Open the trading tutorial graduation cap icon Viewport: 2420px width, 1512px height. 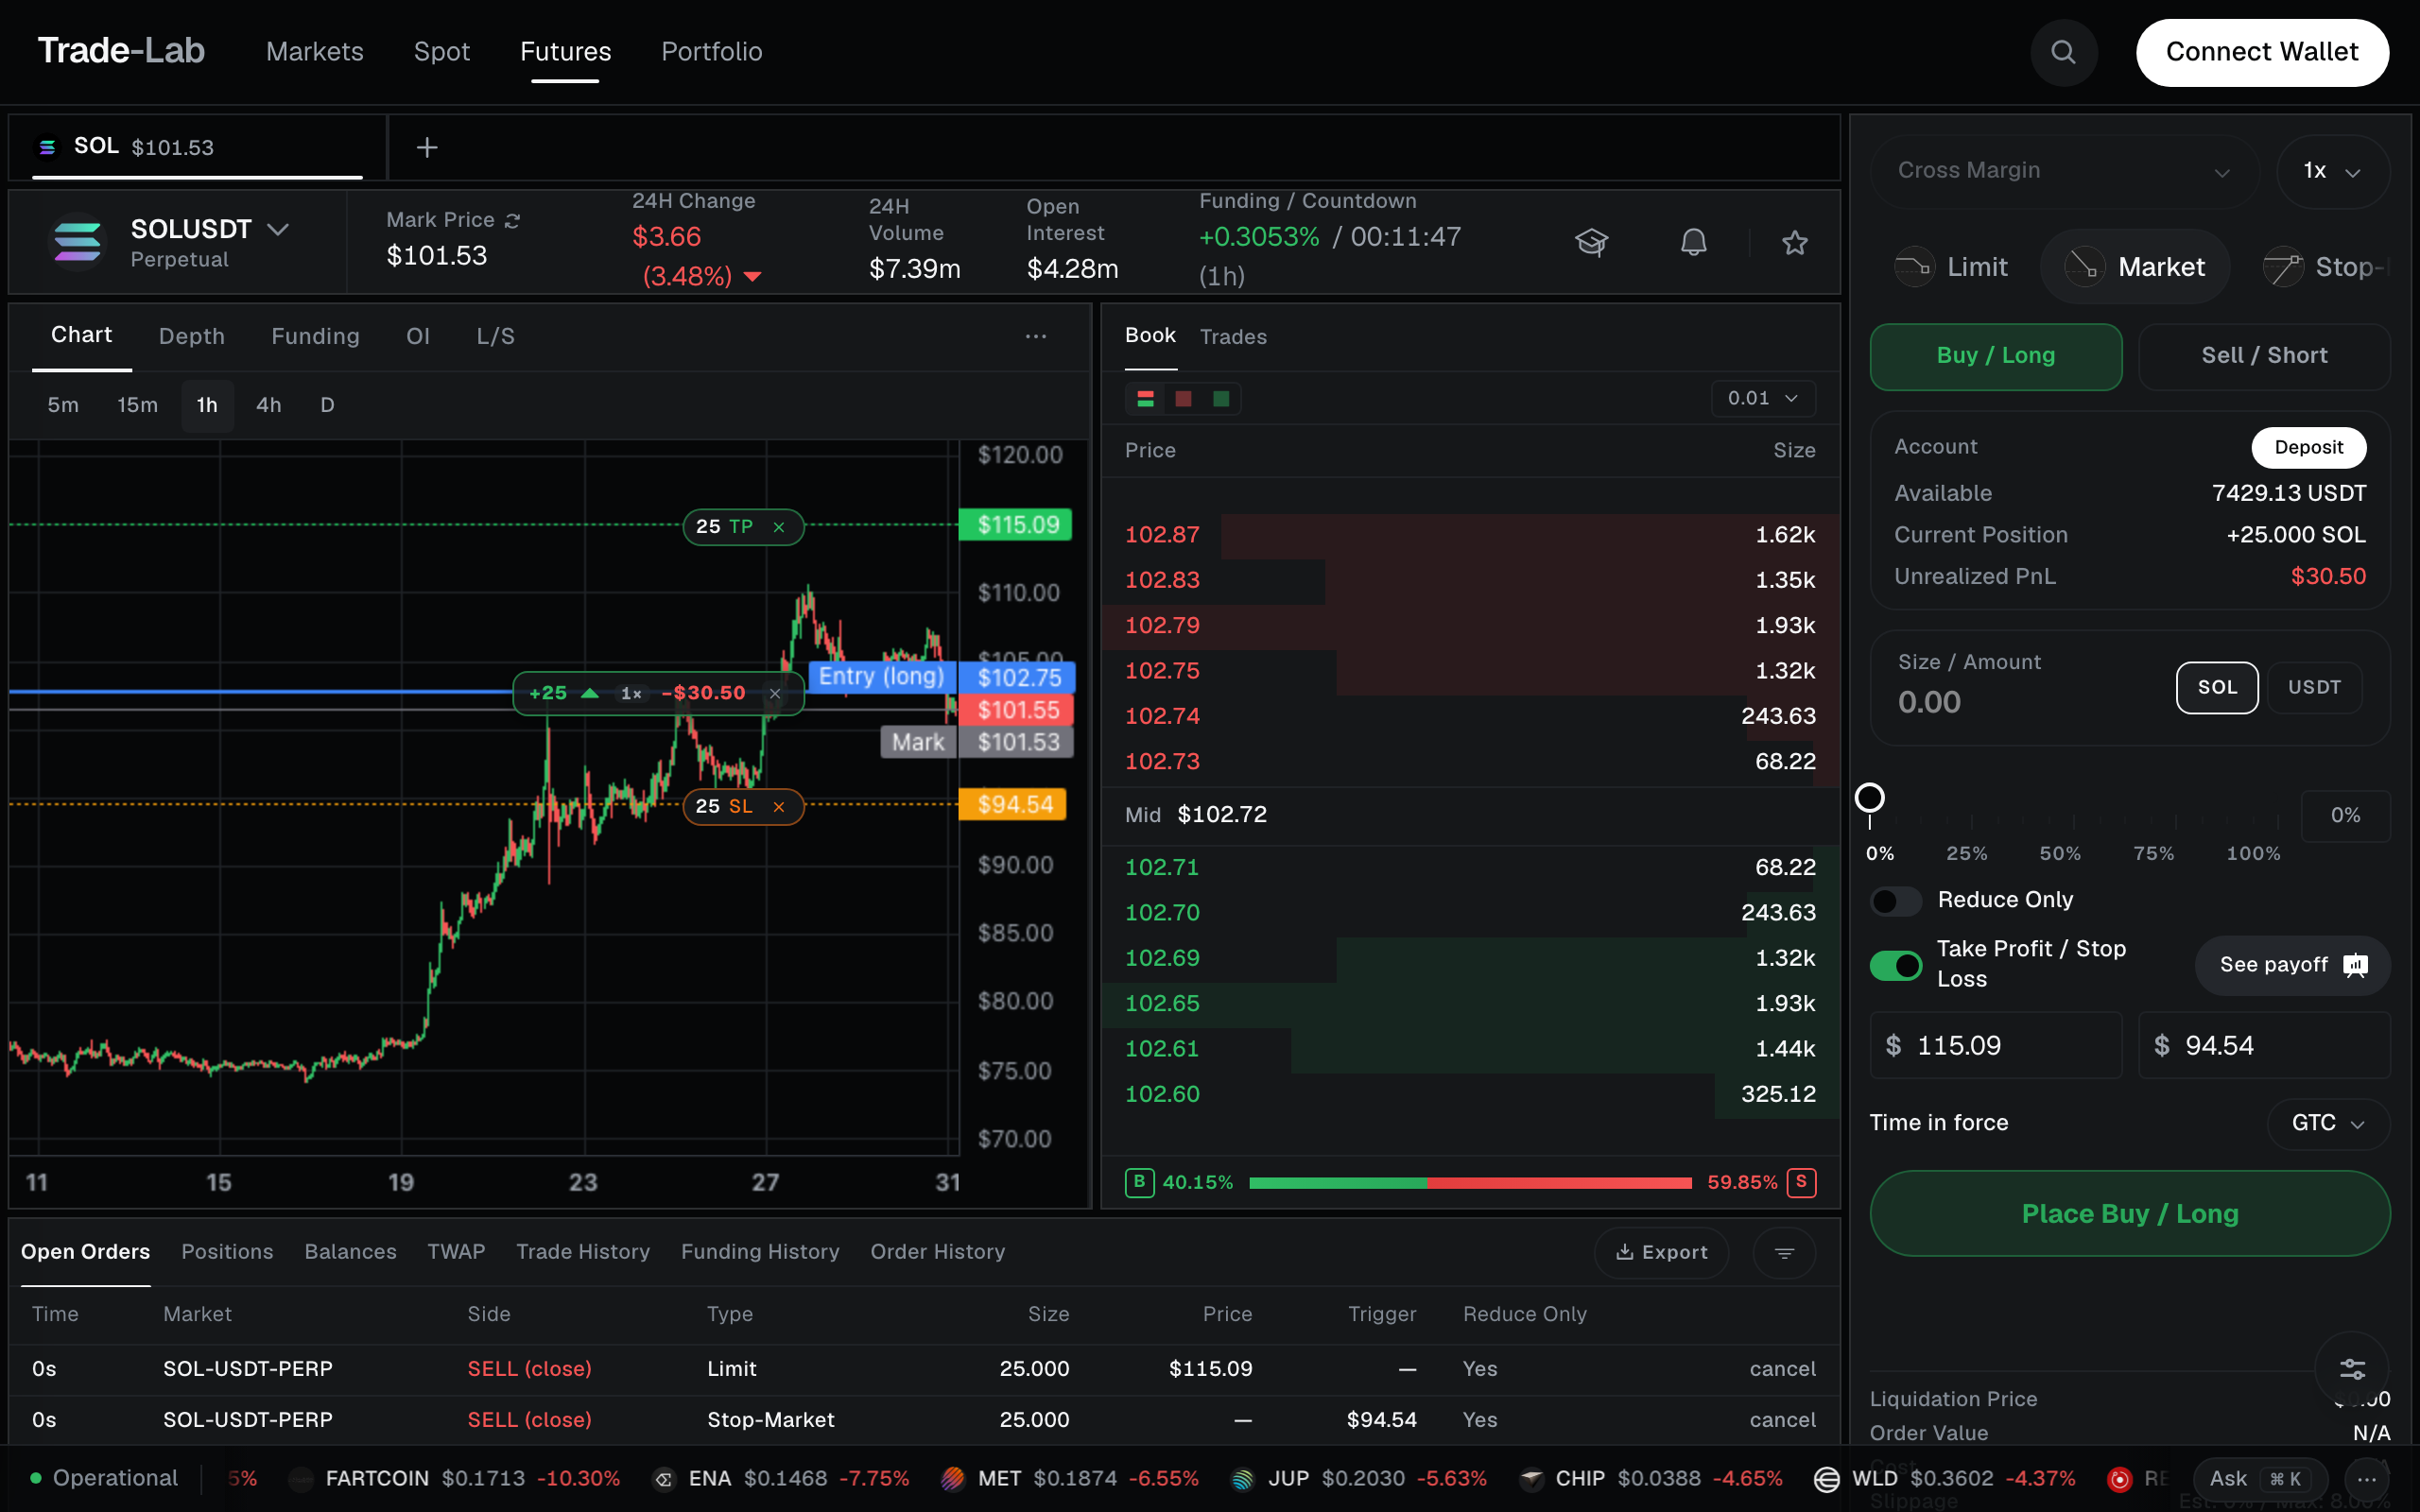click(1592, 242)
